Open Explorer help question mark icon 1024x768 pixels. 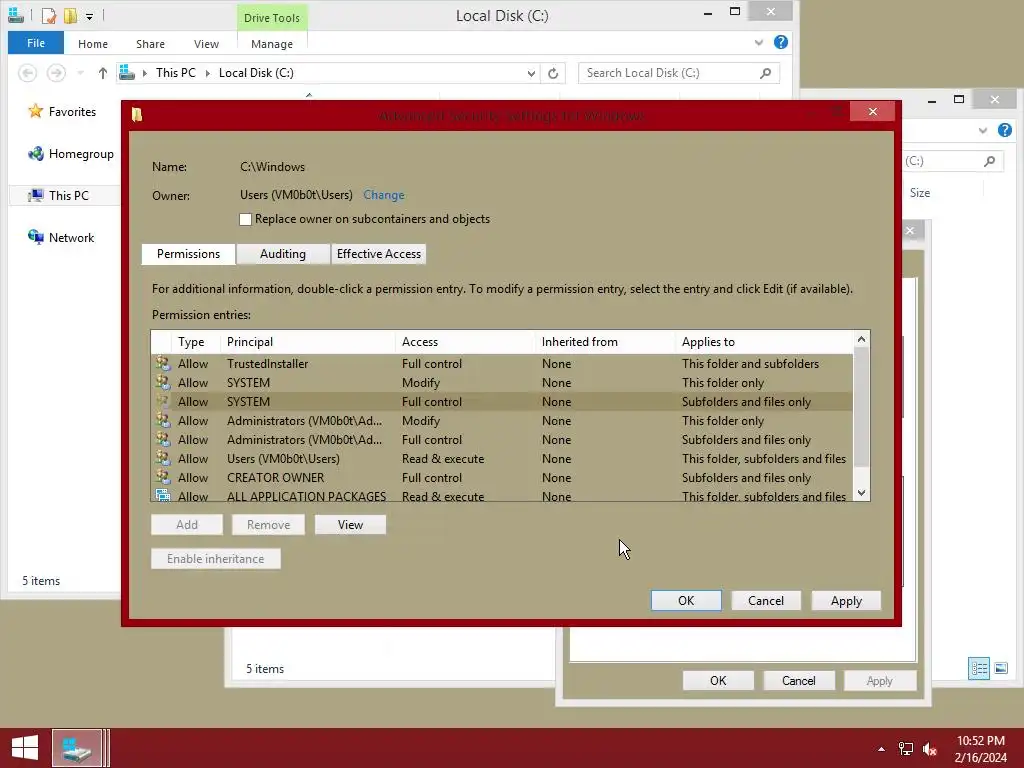[x=780, y=42]
